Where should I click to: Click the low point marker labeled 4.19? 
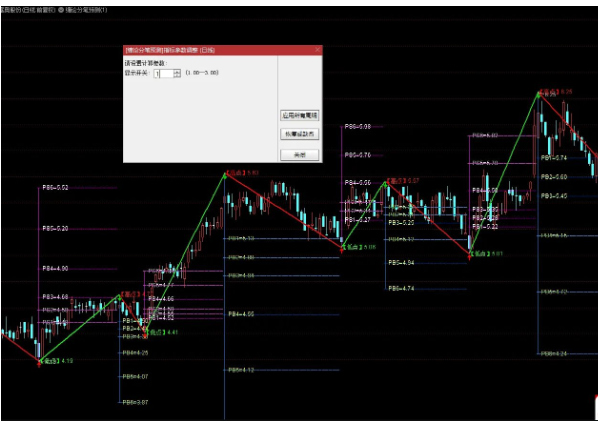[56, 361]
